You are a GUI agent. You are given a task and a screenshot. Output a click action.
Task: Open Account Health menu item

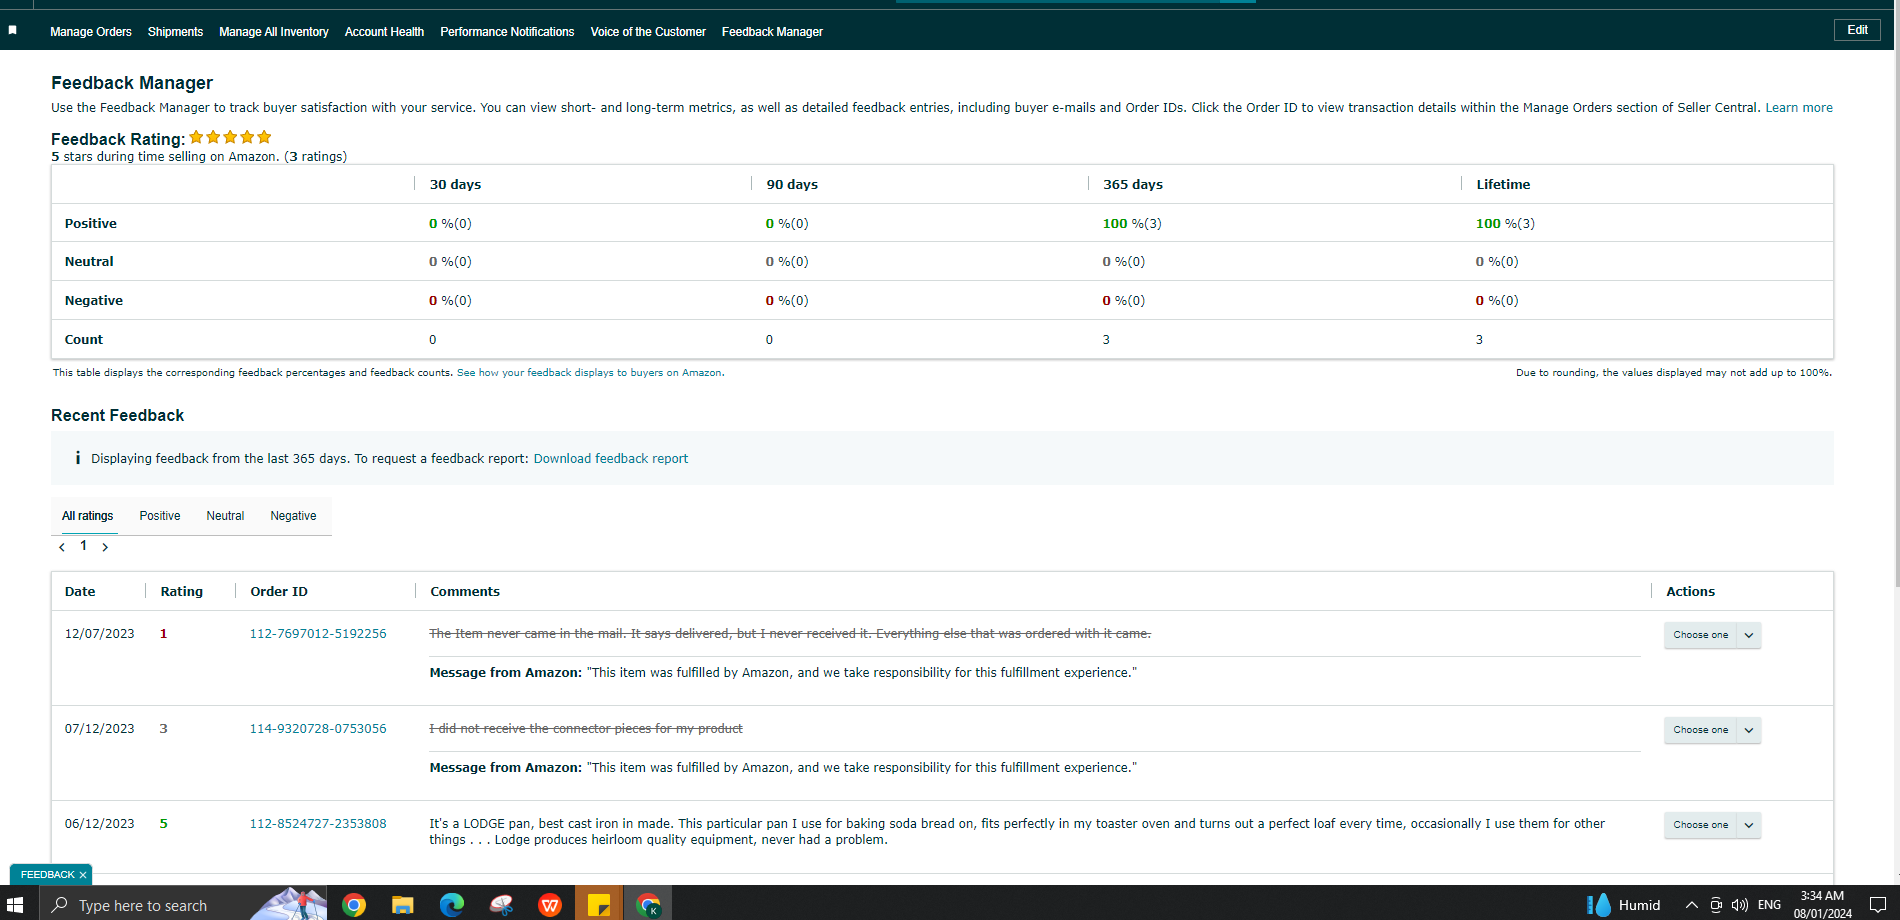pos(384,32)
